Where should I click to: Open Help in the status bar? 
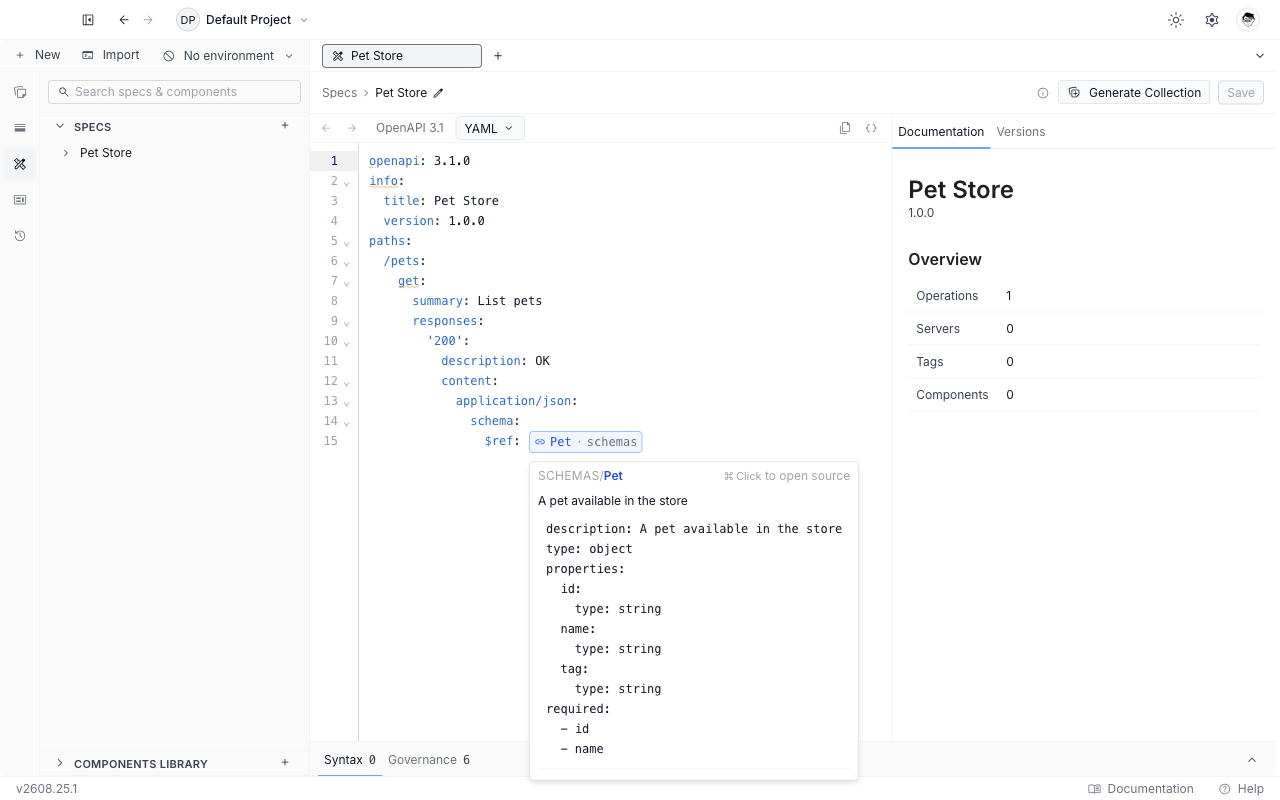[x=1241, y=789]
